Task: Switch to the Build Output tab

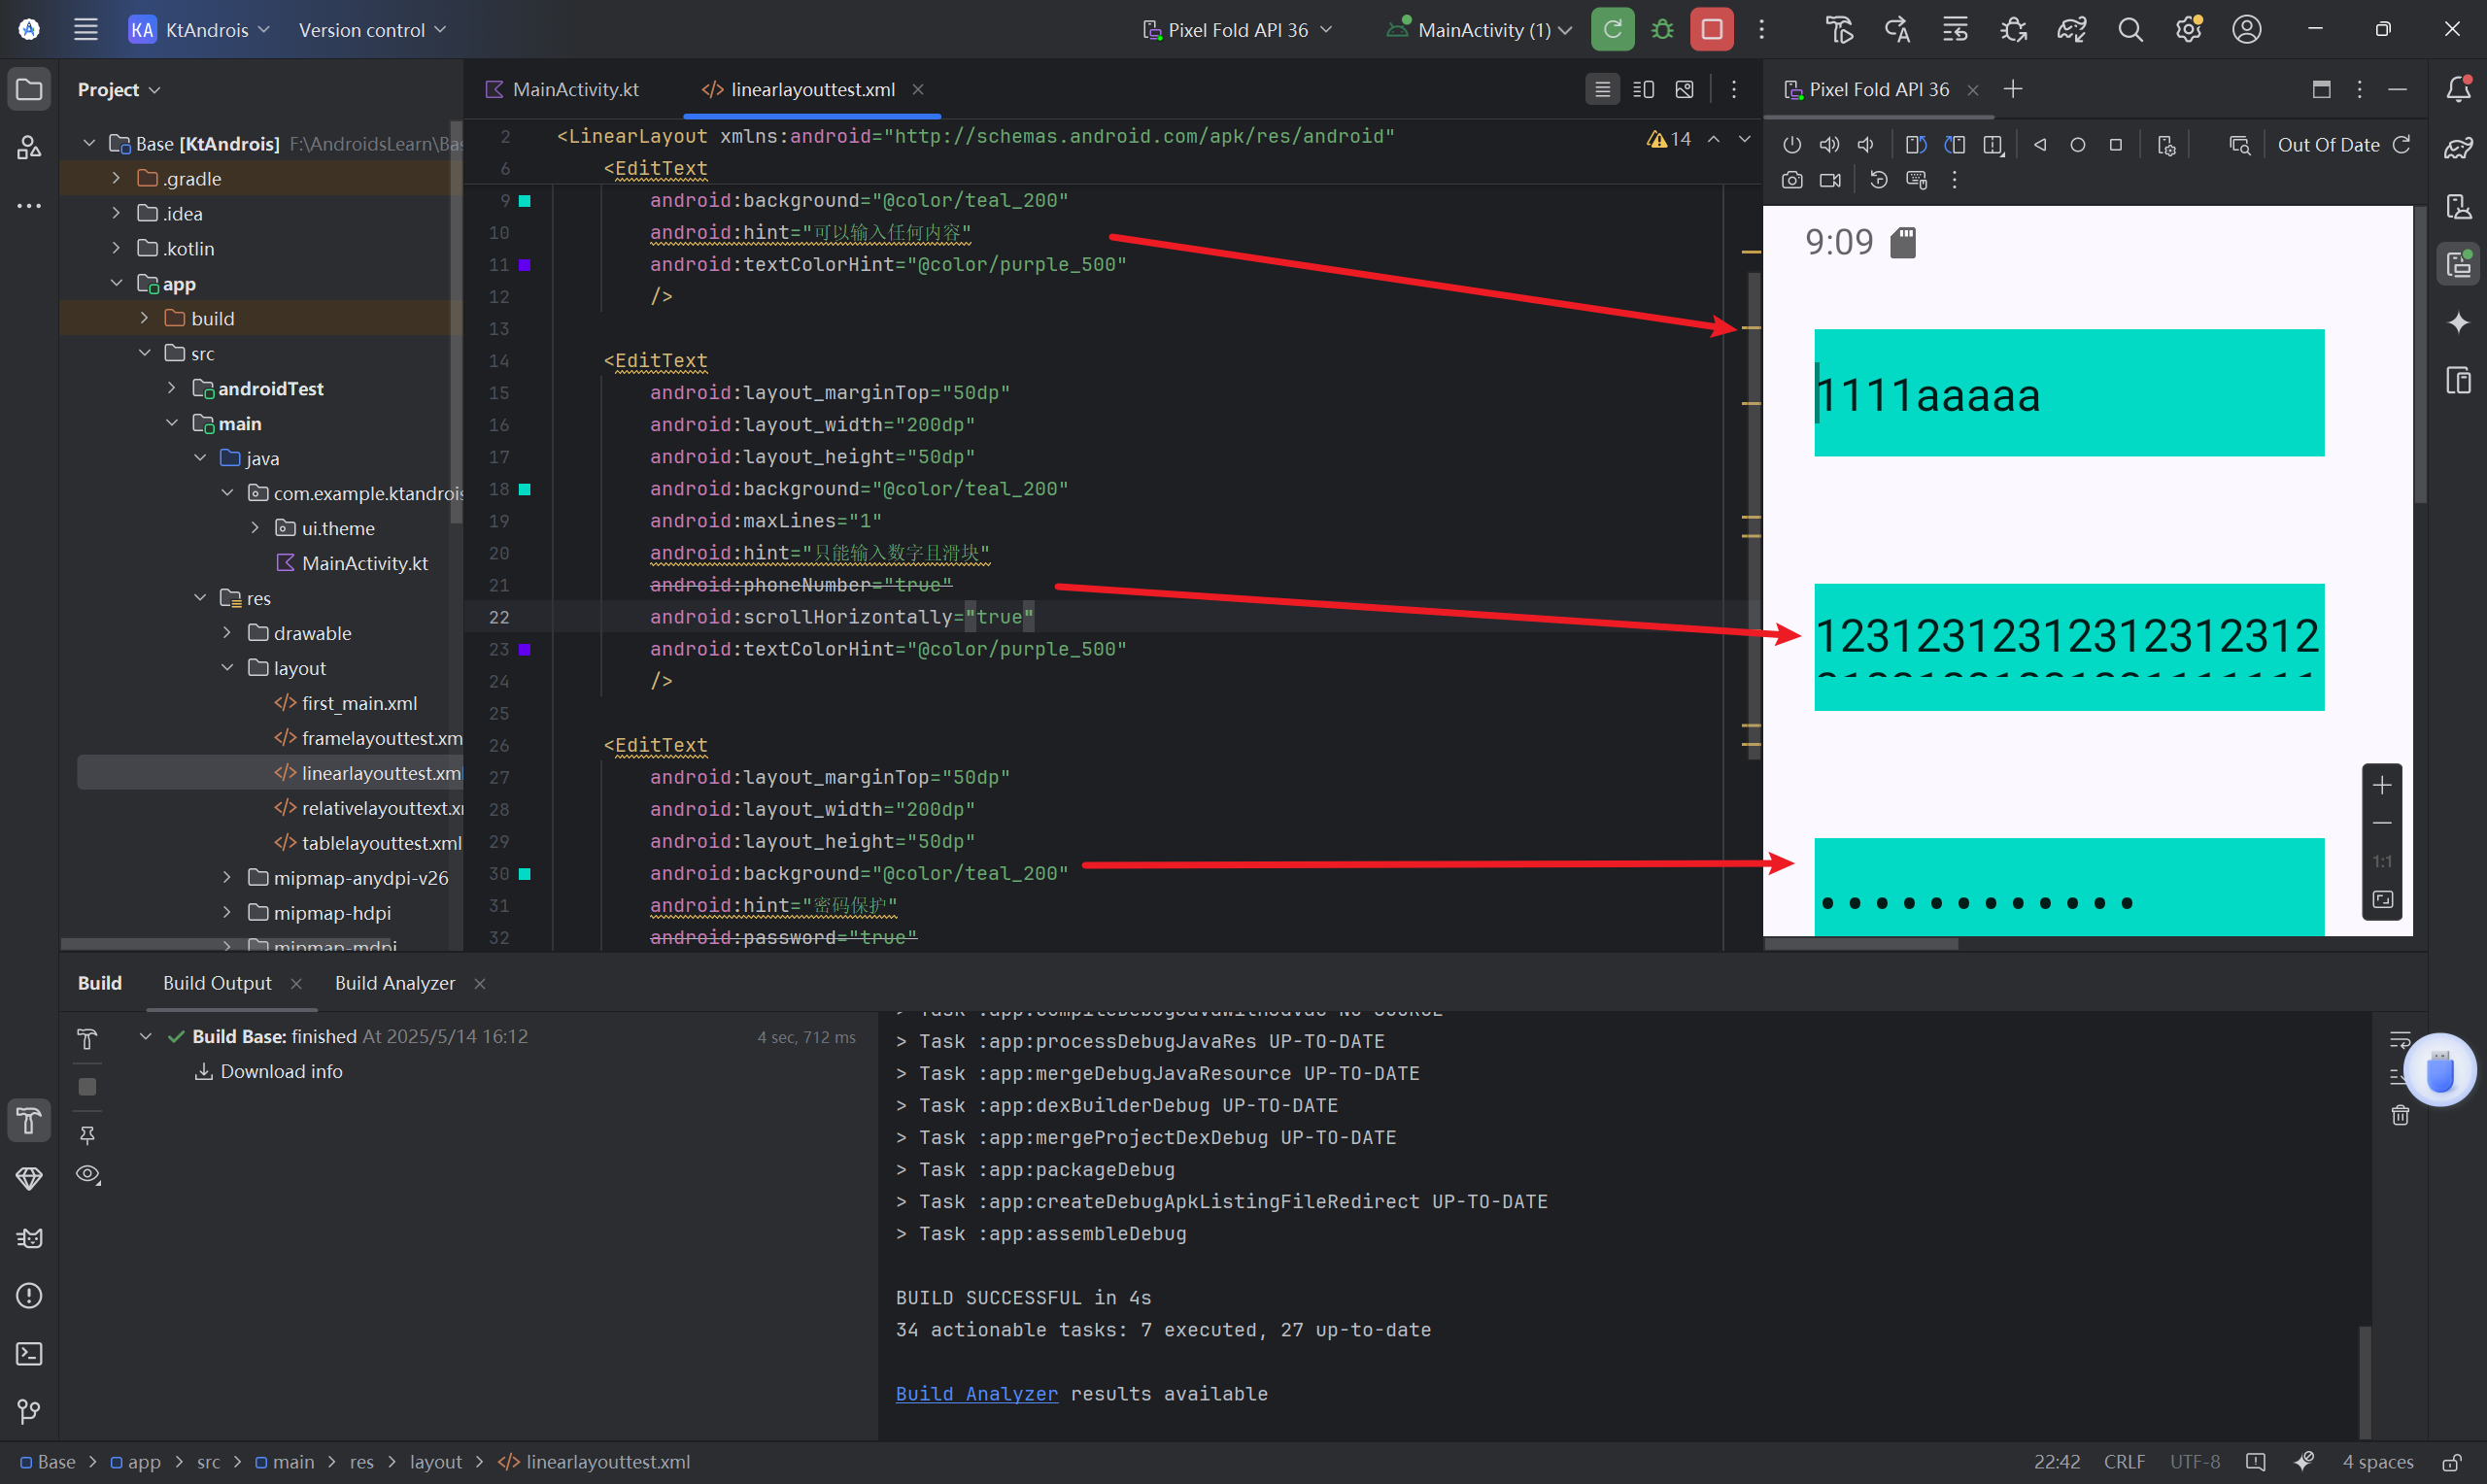Action: 217,983
